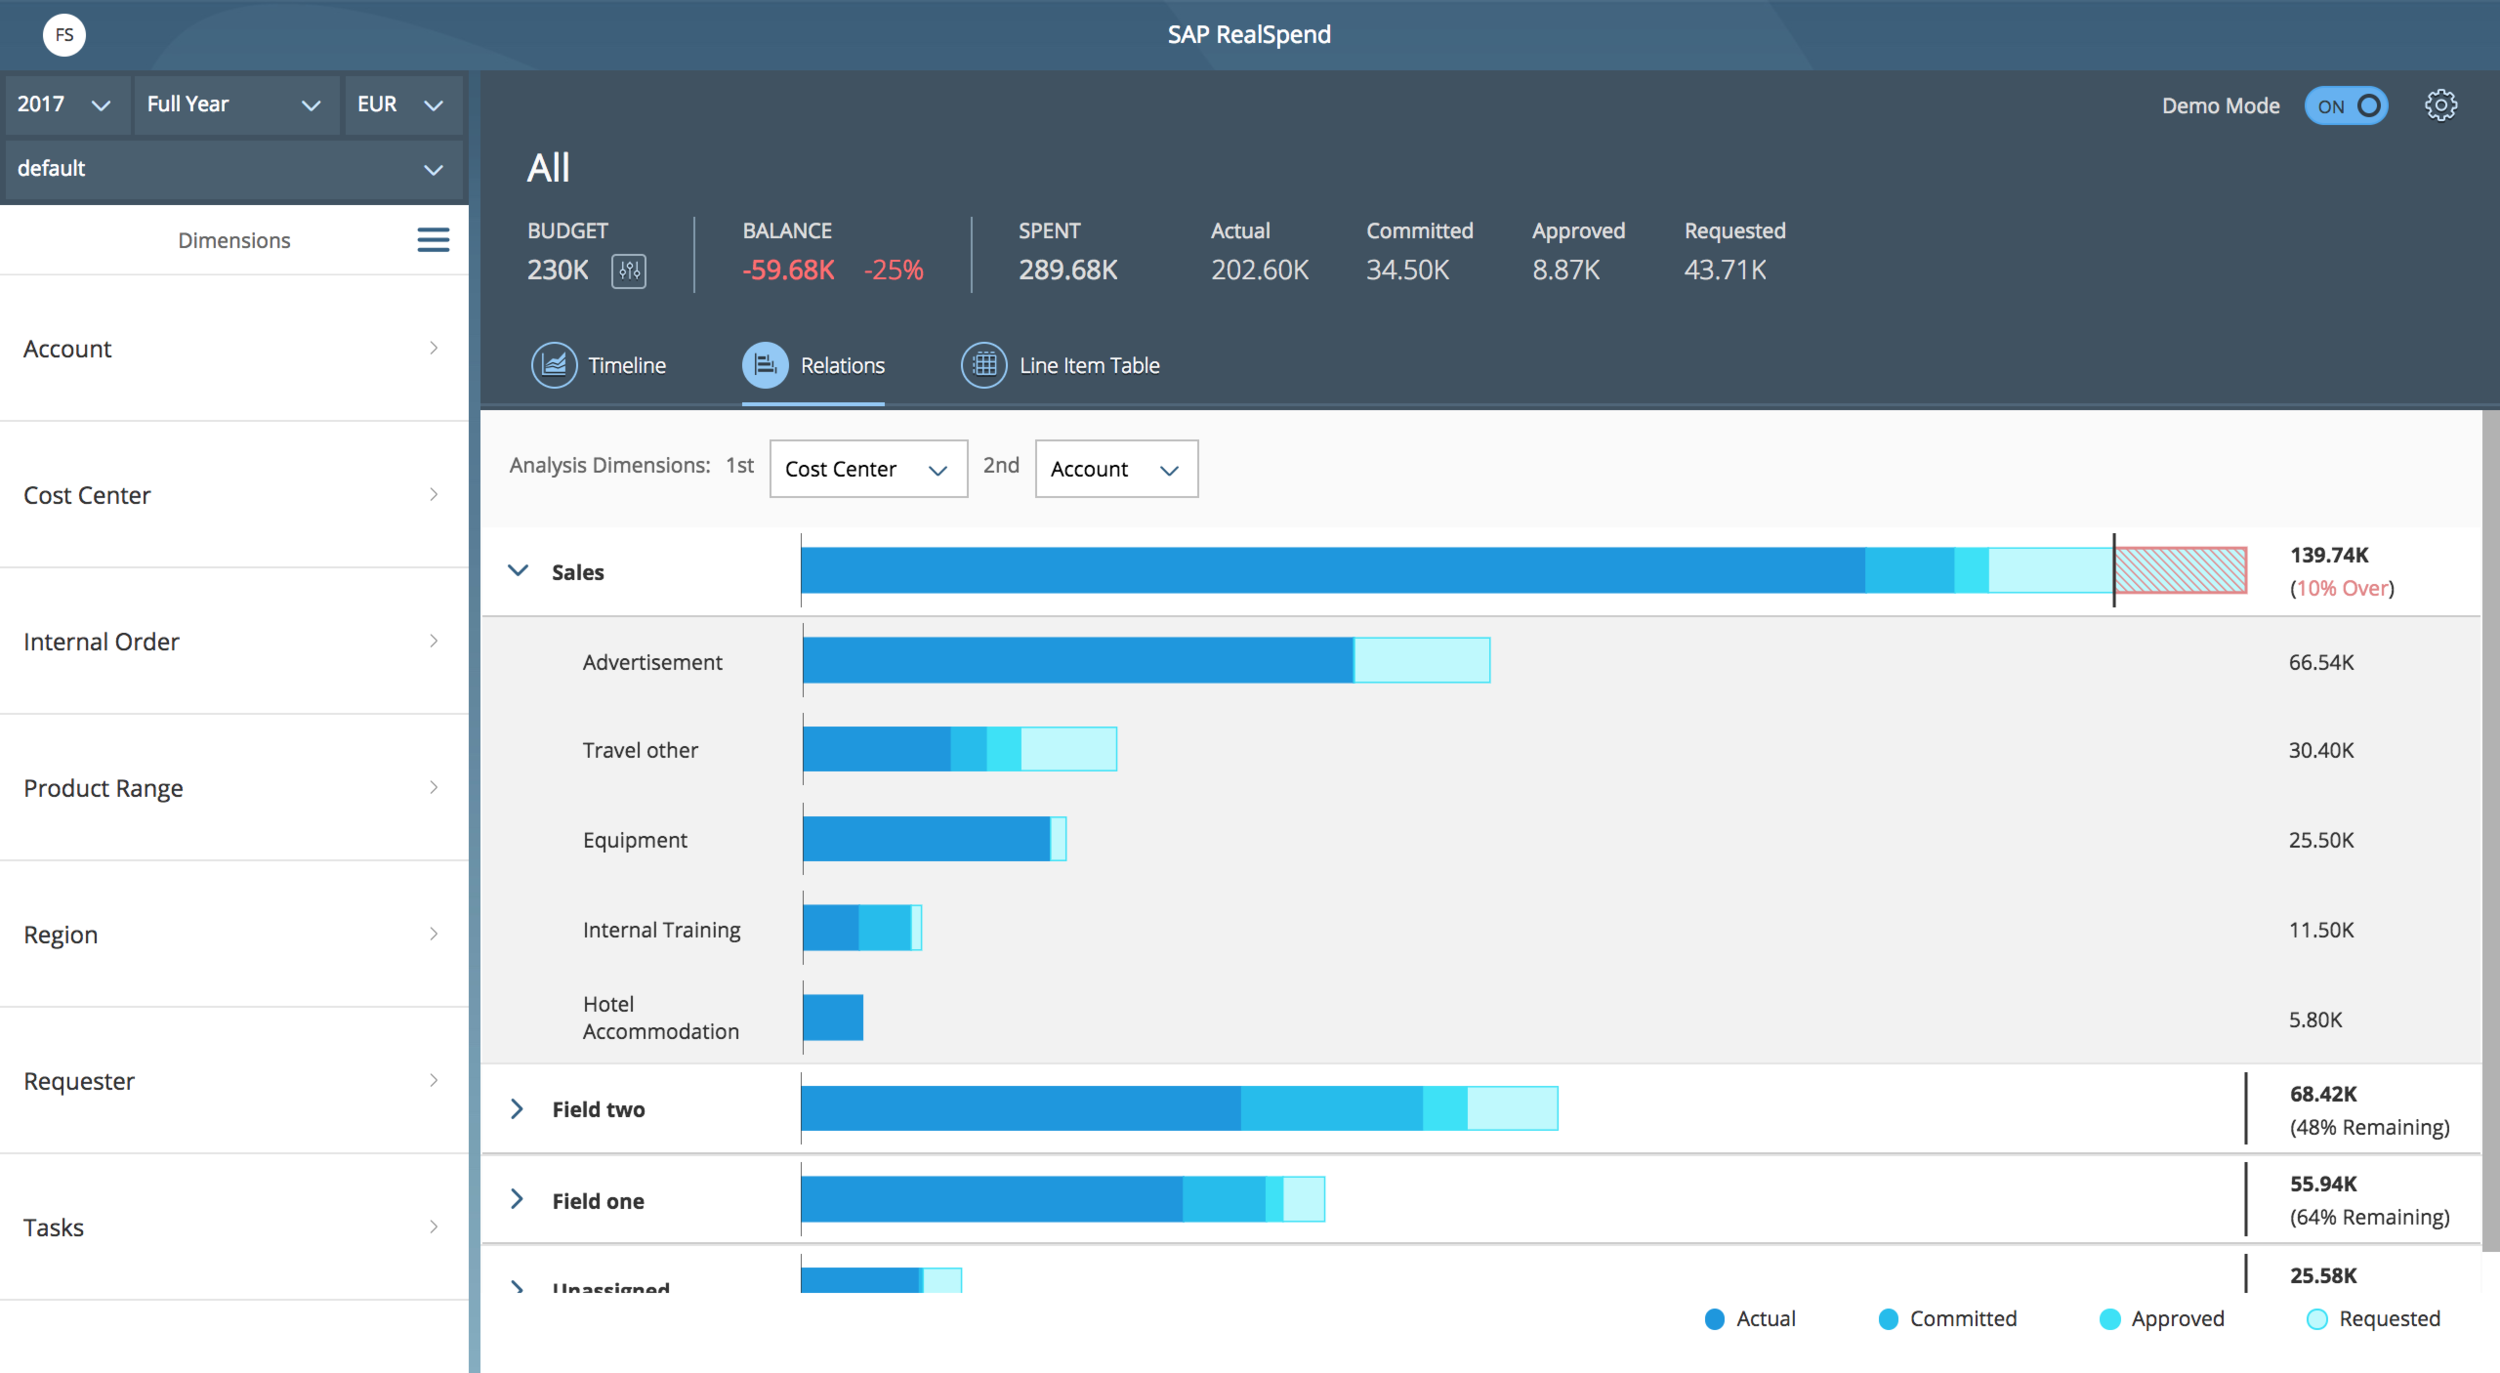2500x1373 pixels.
Task: Click the 139.74K Sales total
Action: [x=2329, y=555]
